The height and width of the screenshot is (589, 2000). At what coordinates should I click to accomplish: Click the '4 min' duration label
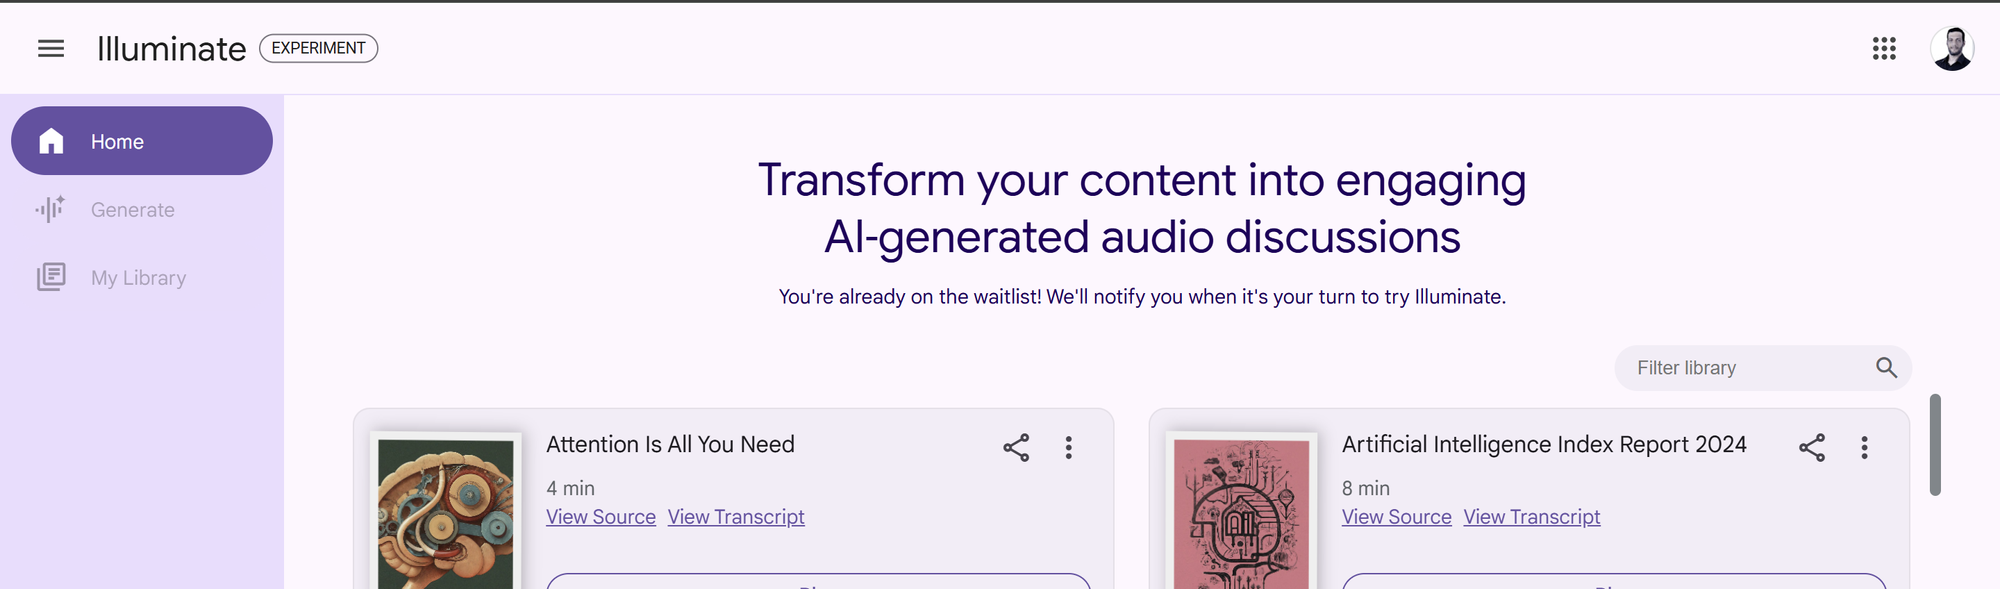[x=570, y=488]
